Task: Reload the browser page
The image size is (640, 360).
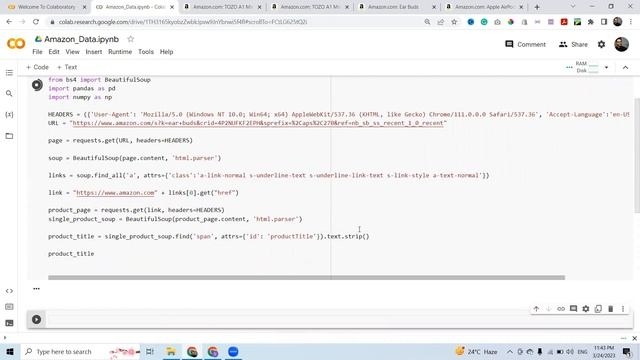Action: tap(36, 22)
